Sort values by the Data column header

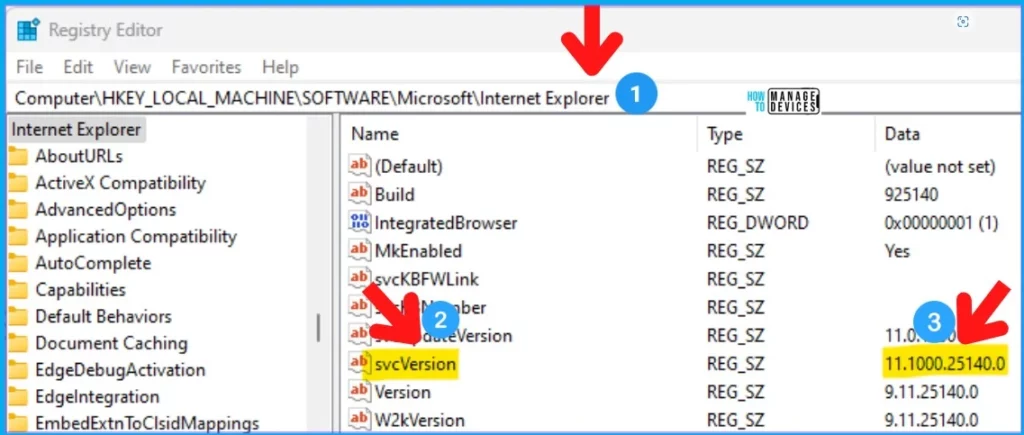click(x=902, y=135)
